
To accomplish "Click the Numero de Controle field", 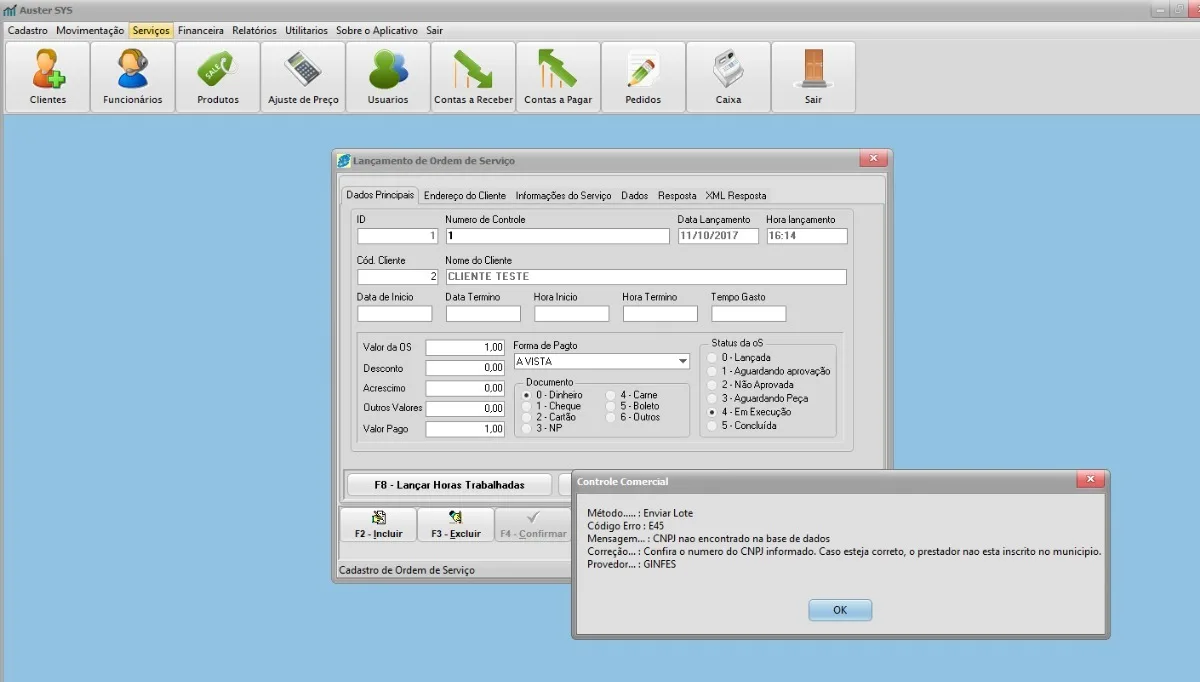I will (557, 236).
